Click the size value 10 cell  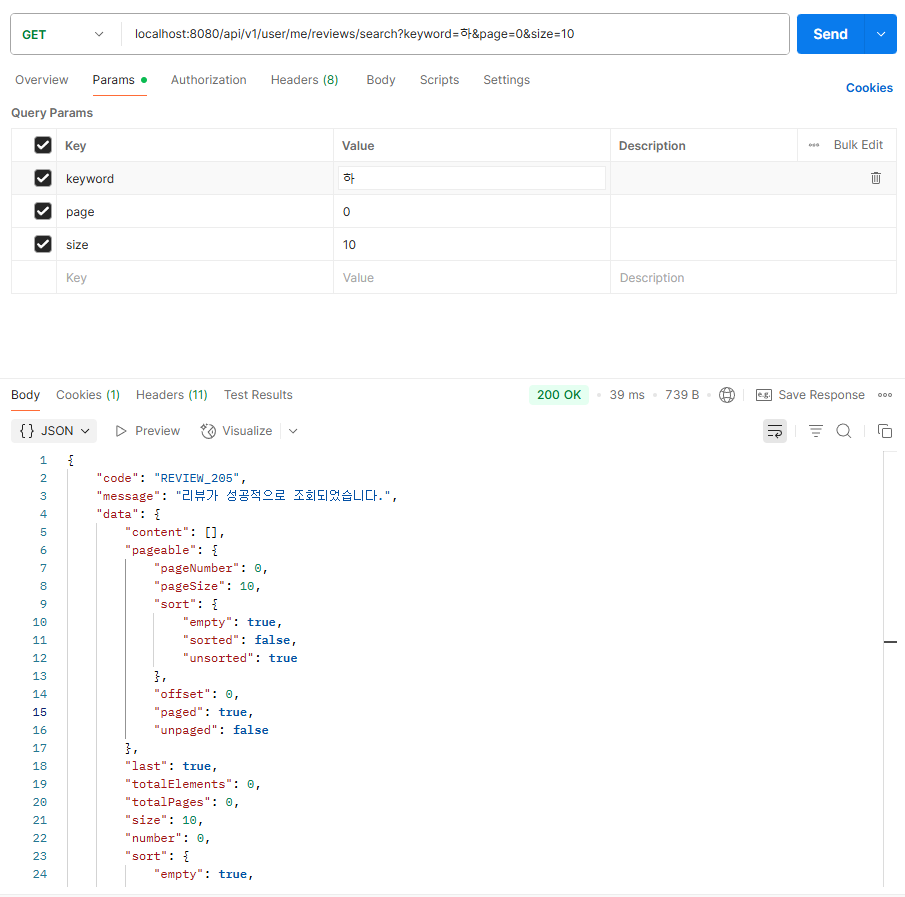(472, 244)
